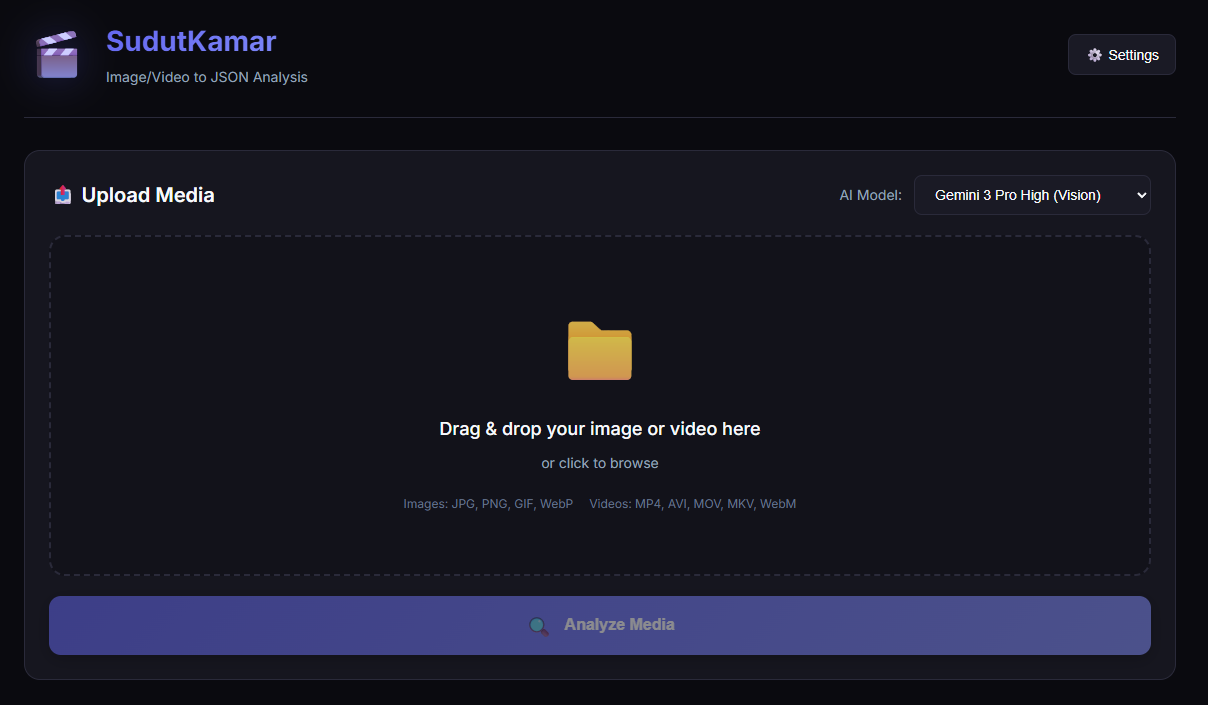Click the gear icon in Settings
Screen dimensions: 1208x705
click(1095, 55)
